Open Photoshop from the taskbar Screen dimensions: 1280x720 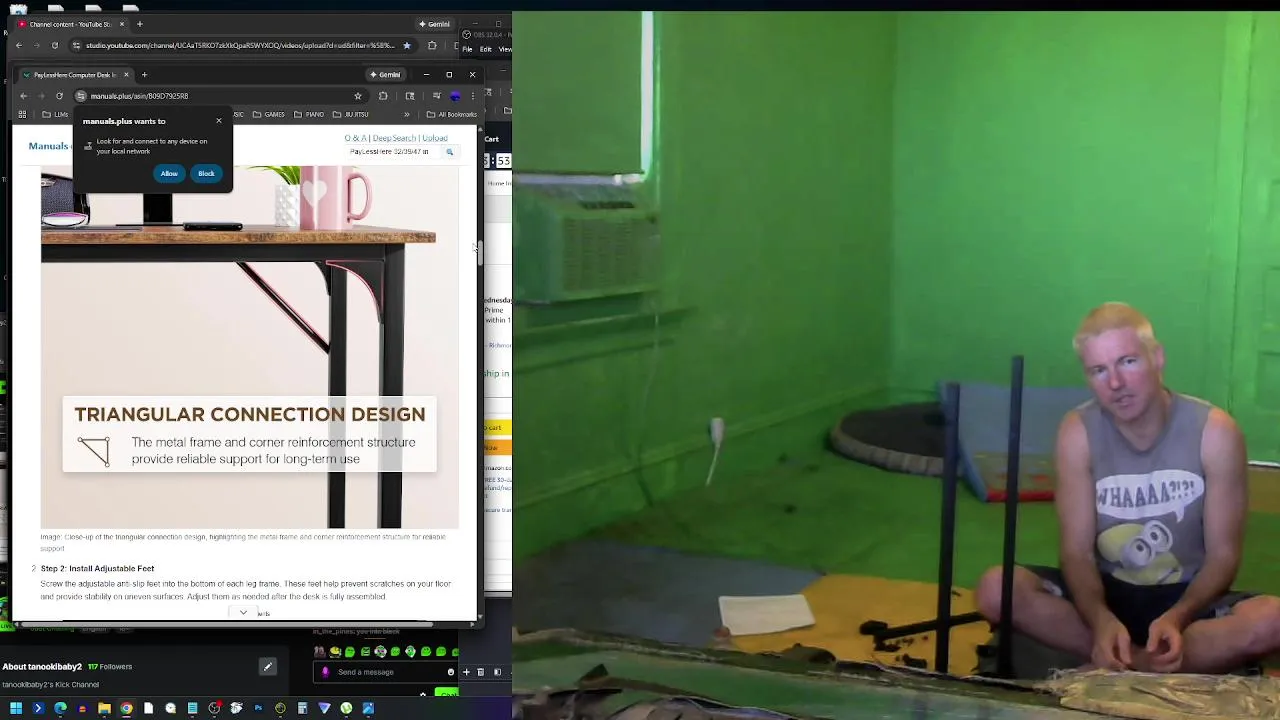(258, 708)
